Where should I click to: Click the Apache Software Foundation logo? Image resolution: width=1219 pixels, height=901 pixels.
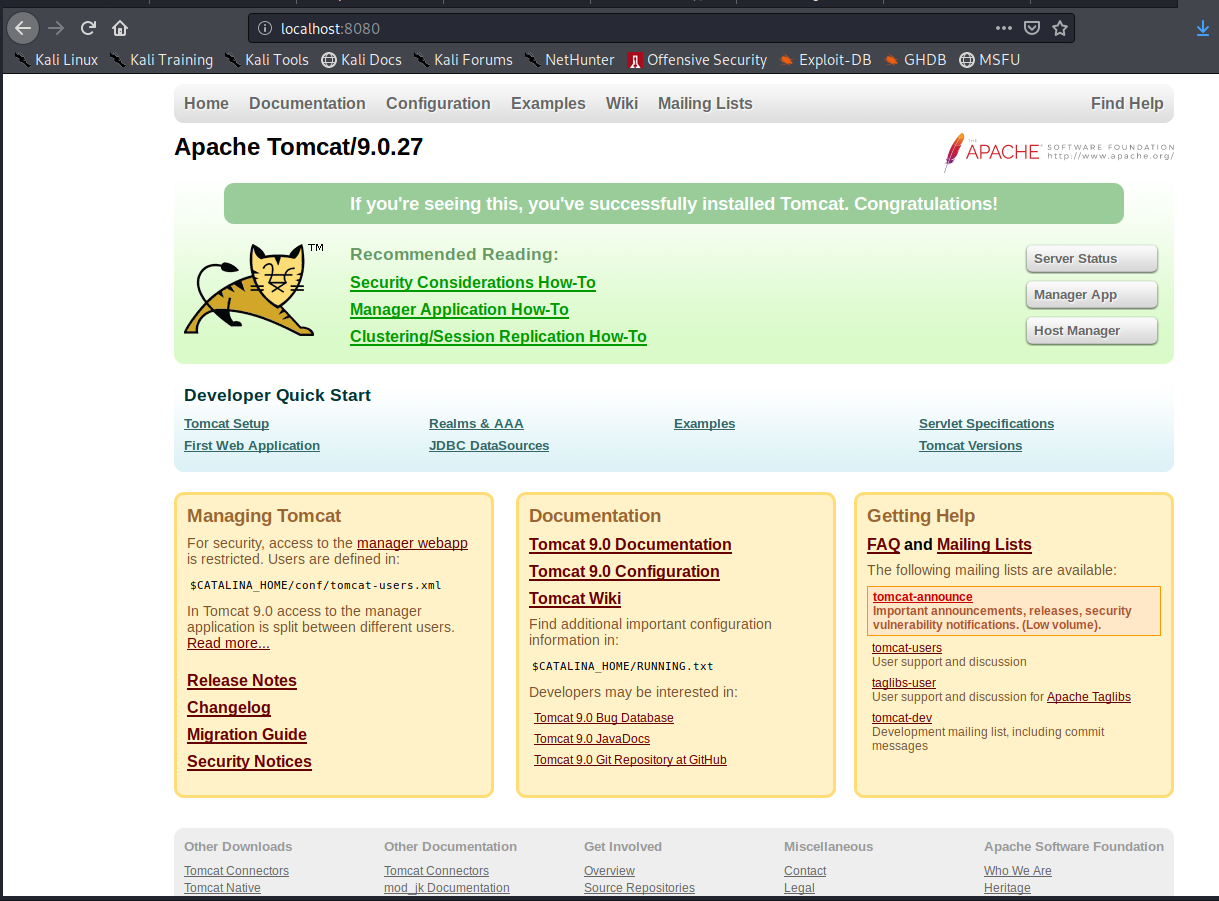[x=1058, y=152]
